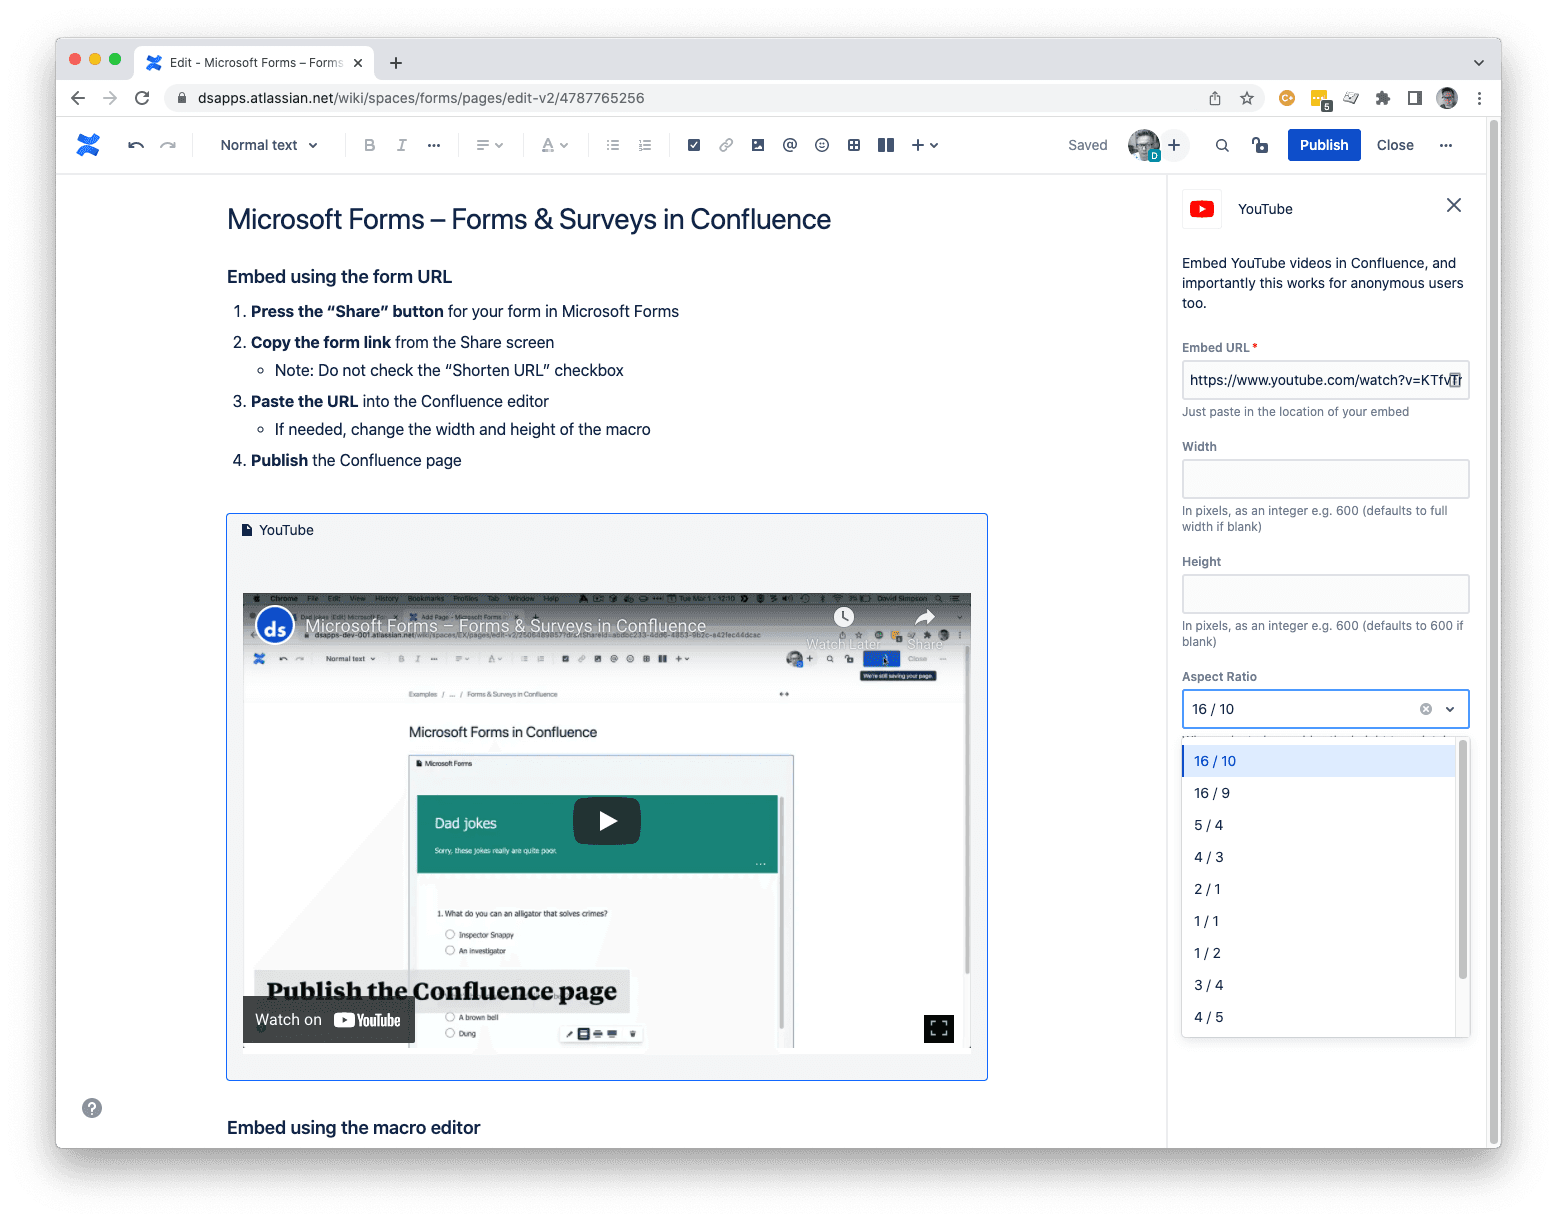Image resolution: width=1557 pixels, height=1222 pixels.
Task: Open the help question mark button
Action: click(92, 1108)
